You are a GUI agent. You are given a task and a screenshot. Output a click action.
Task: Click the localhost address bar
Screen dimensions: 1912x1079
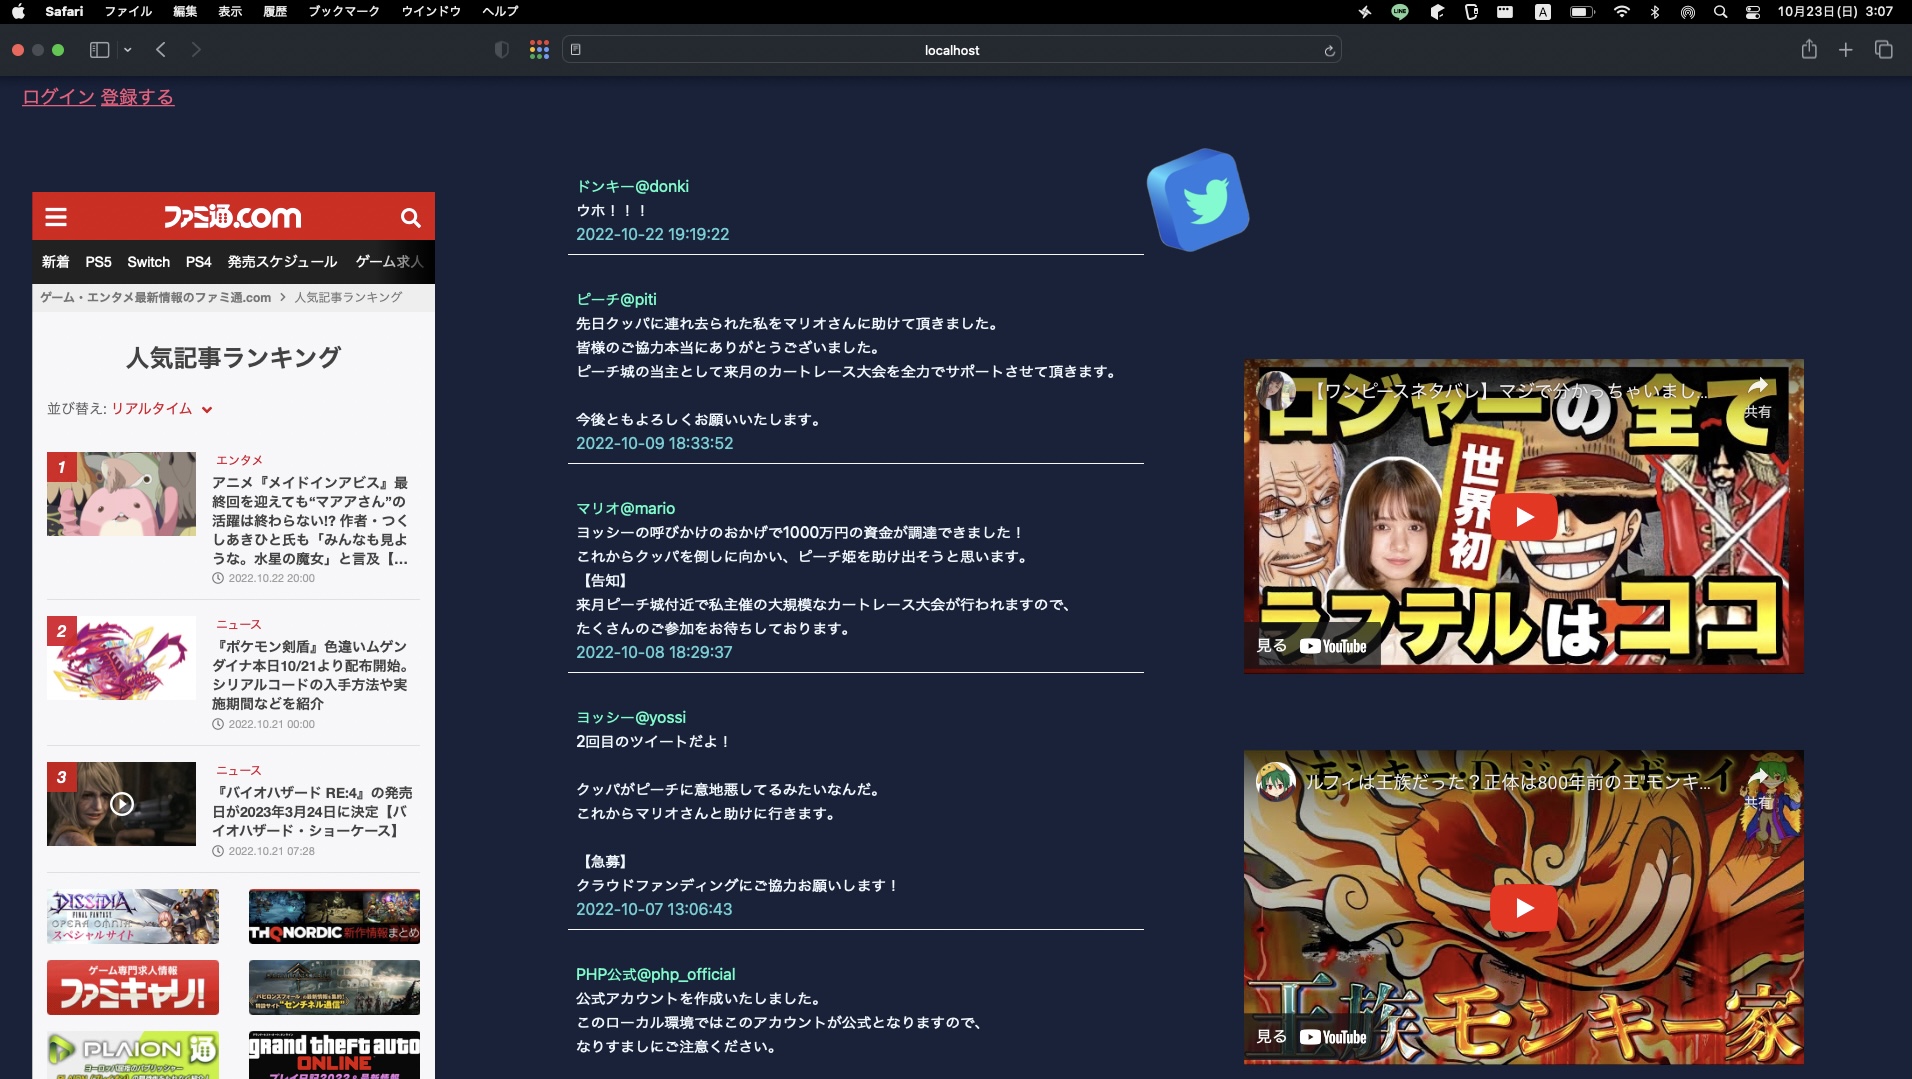(951, 50)
